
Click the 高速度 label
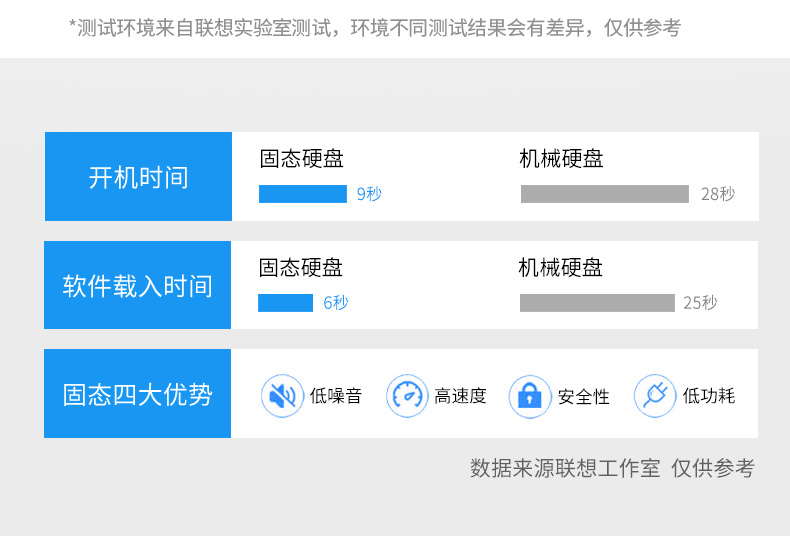pyautogui.click(x=460, y=395)
